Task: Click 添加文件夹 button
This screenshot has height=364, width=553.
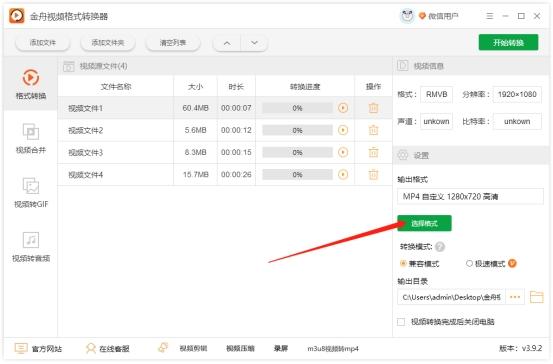Action: (108, 43)
